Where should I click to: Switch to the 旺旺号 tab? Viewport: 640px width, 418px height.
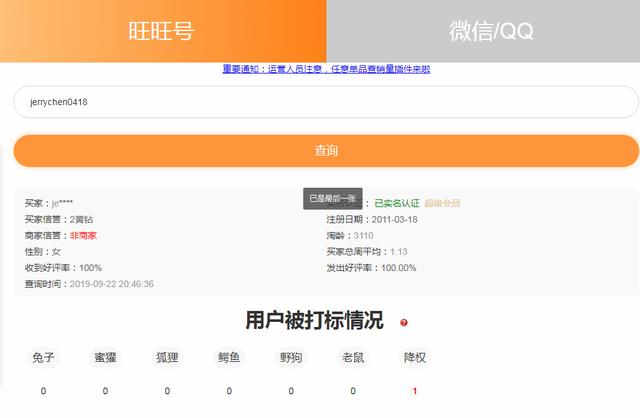pos(163,31)
